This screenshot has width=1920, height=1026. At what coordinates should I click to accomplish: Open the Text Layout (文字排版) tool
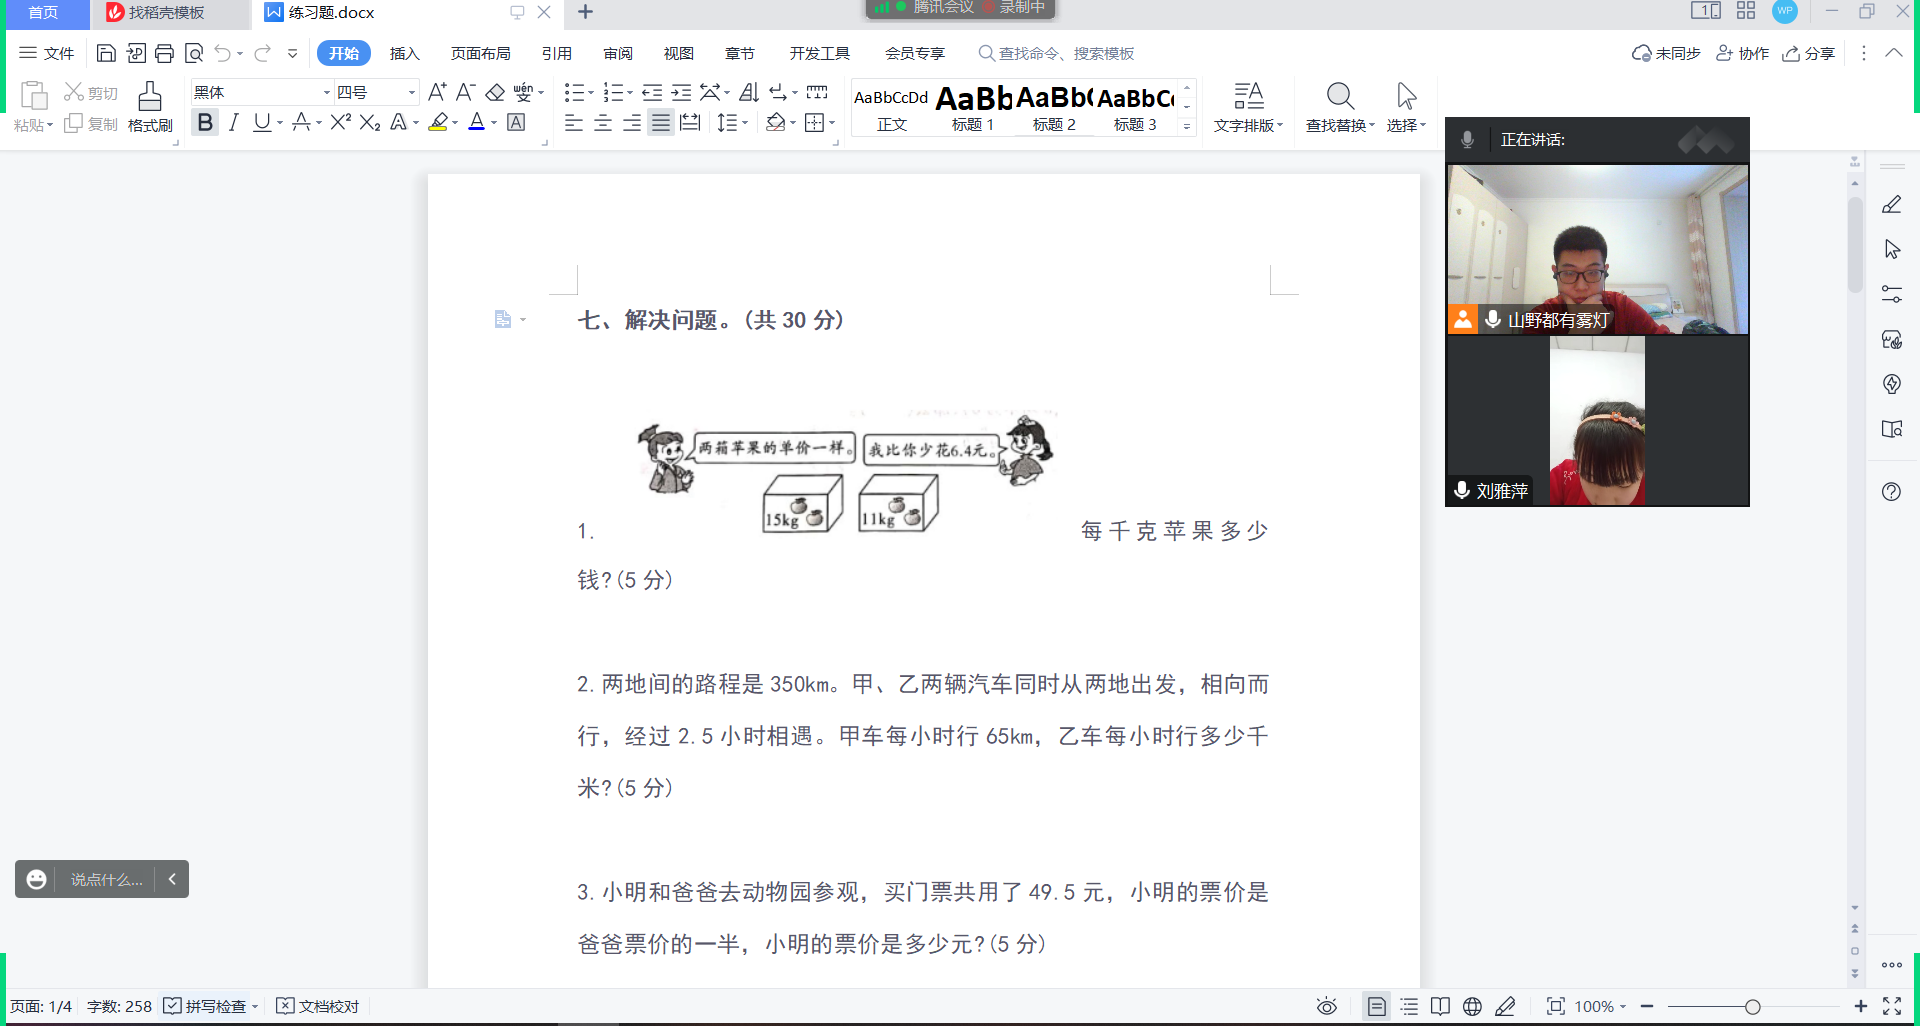click(x=1248, y=107)
